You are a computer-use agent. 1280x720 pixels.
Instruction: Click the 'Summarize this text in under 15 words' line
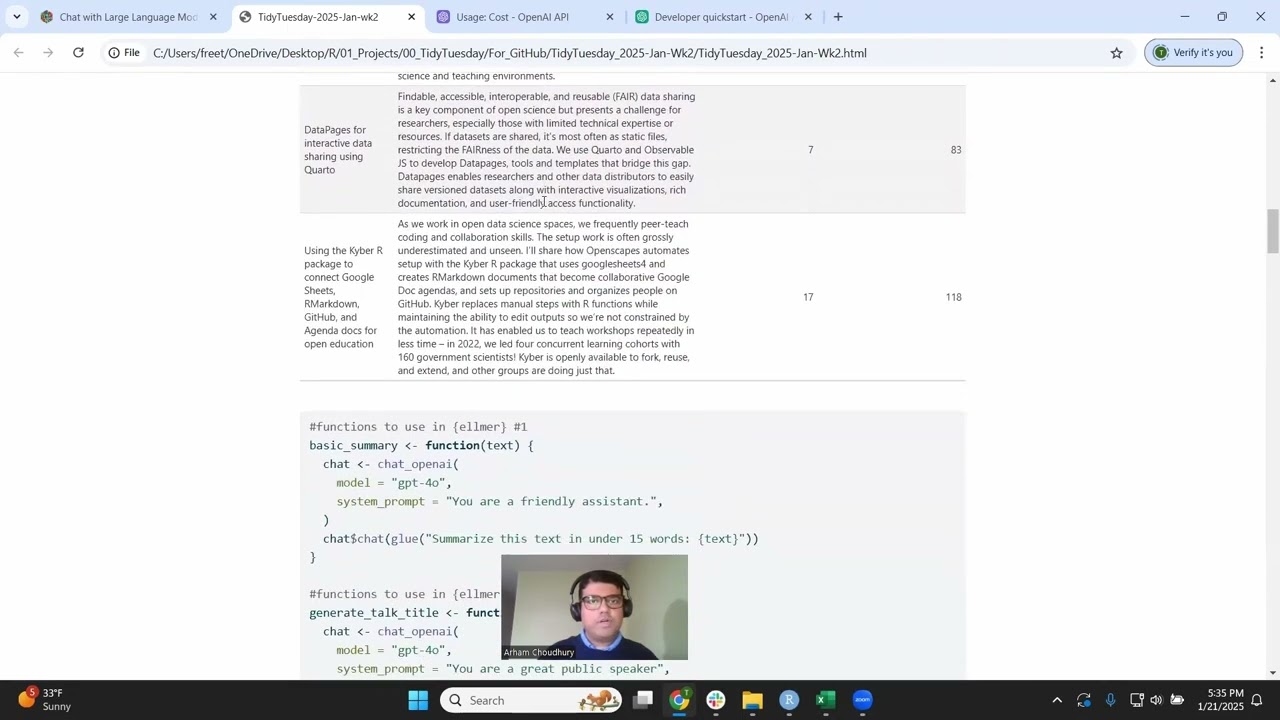pyautogui.click(x=540, y=539)
